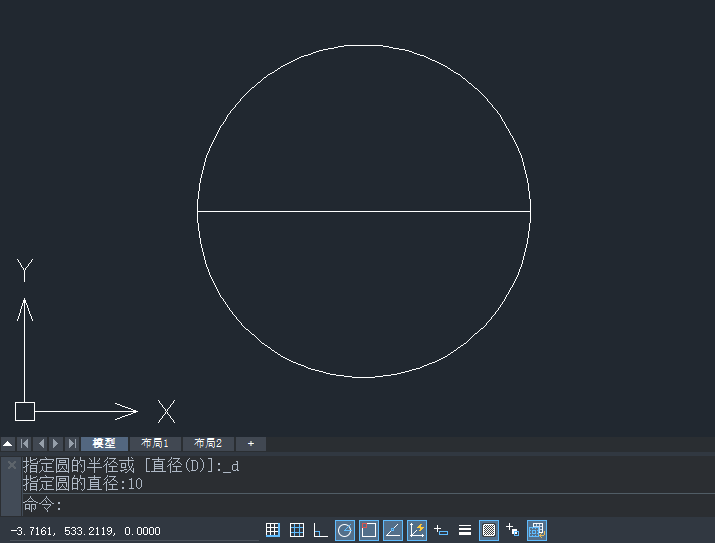Image resolution: width=715 pixels, height=543 pixels.
Task: Jump to first layout tab arrow
Action: point(25,444)
